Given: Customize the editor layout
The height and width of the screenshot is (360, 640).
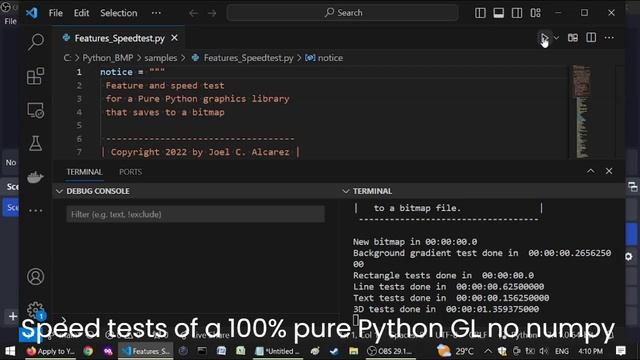Looking at the screenshot, I should click(x=536, y=13).
